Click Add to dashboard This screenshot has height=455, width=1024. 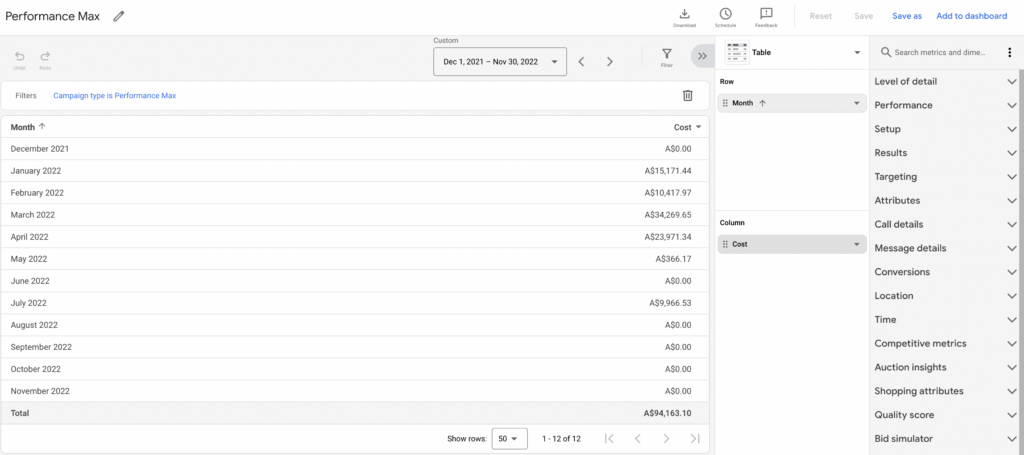coord(971,16)
